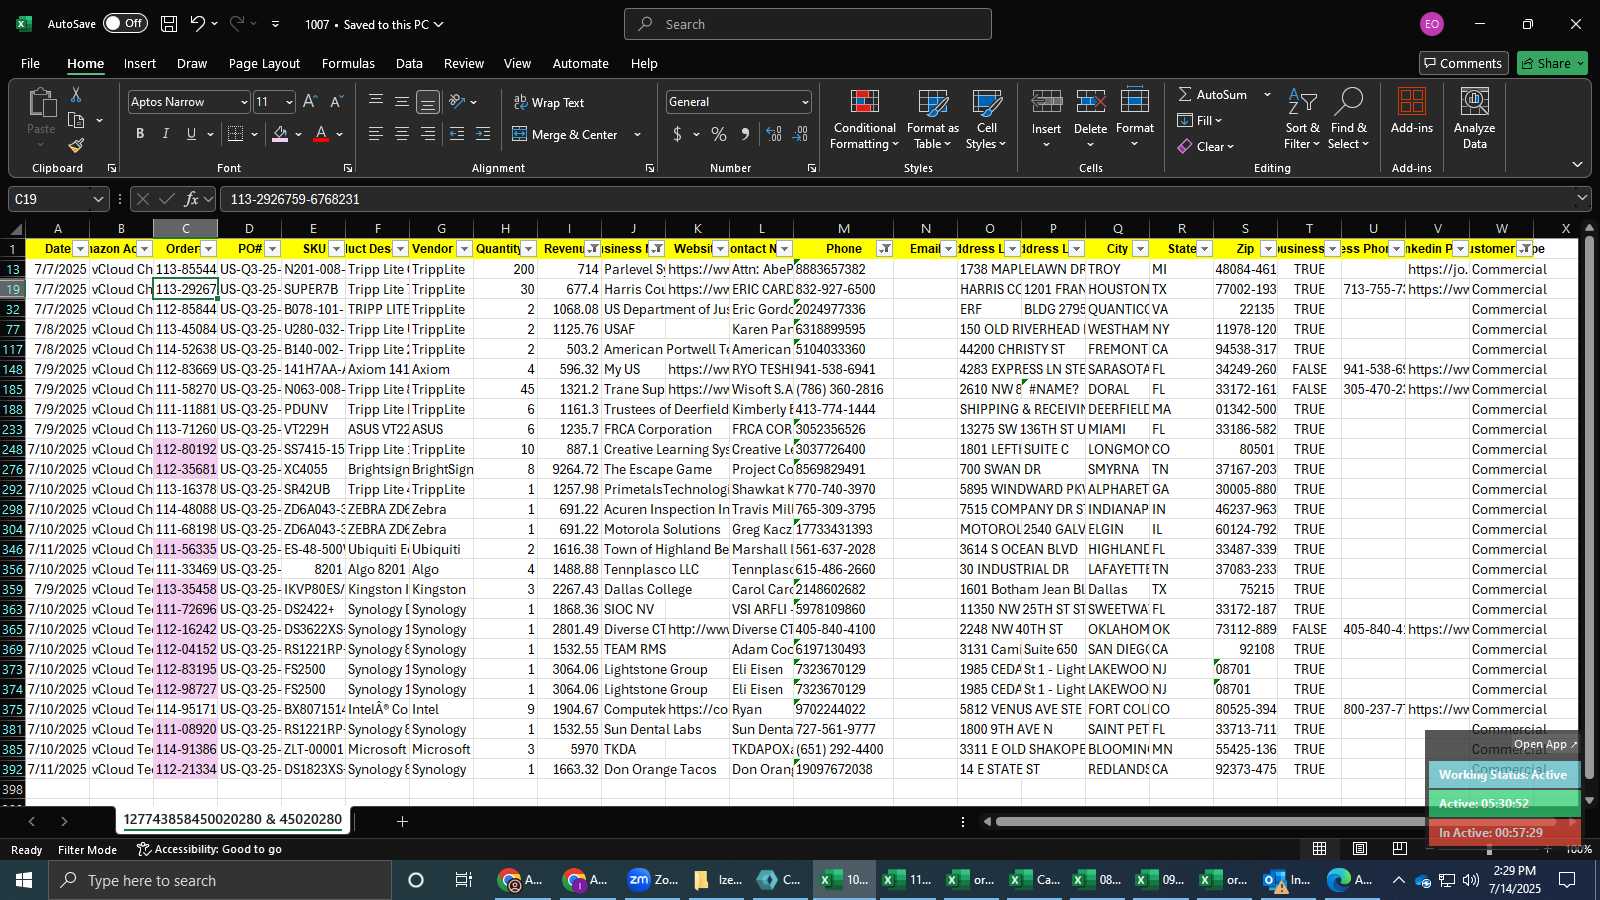Open filter dropdown for Date column
The width and height of the screenshot is (1600, 900).
click(81, 249)
